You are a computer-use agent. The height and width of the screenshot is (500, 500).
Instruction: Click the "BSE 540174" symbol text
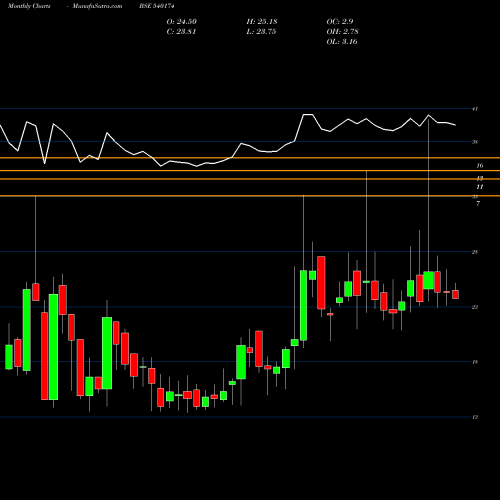tap(157, 6)
